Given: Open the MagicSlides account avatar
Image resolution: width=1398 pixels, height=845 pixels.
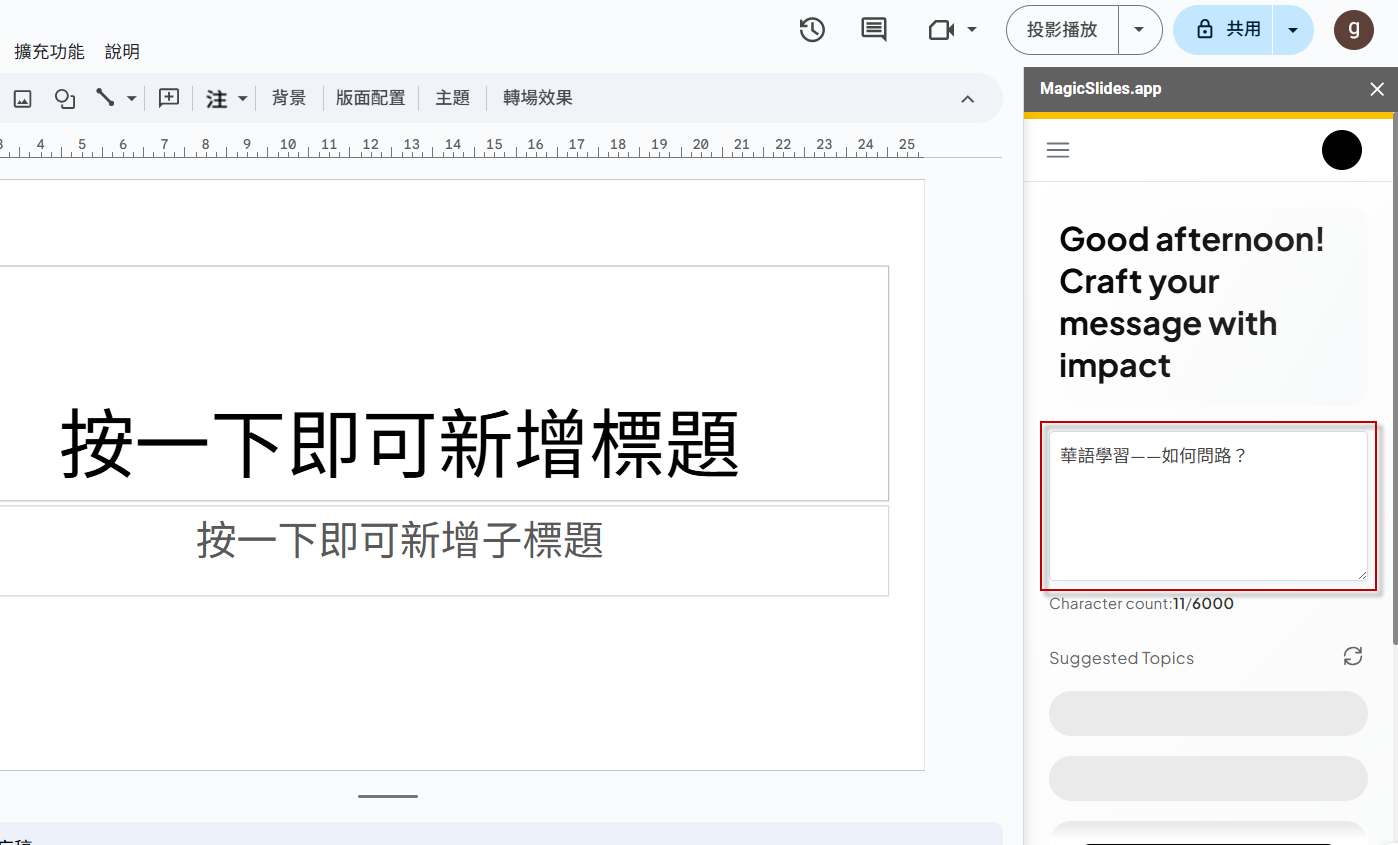Looking at the screenshot, I should coord(1341,150).
